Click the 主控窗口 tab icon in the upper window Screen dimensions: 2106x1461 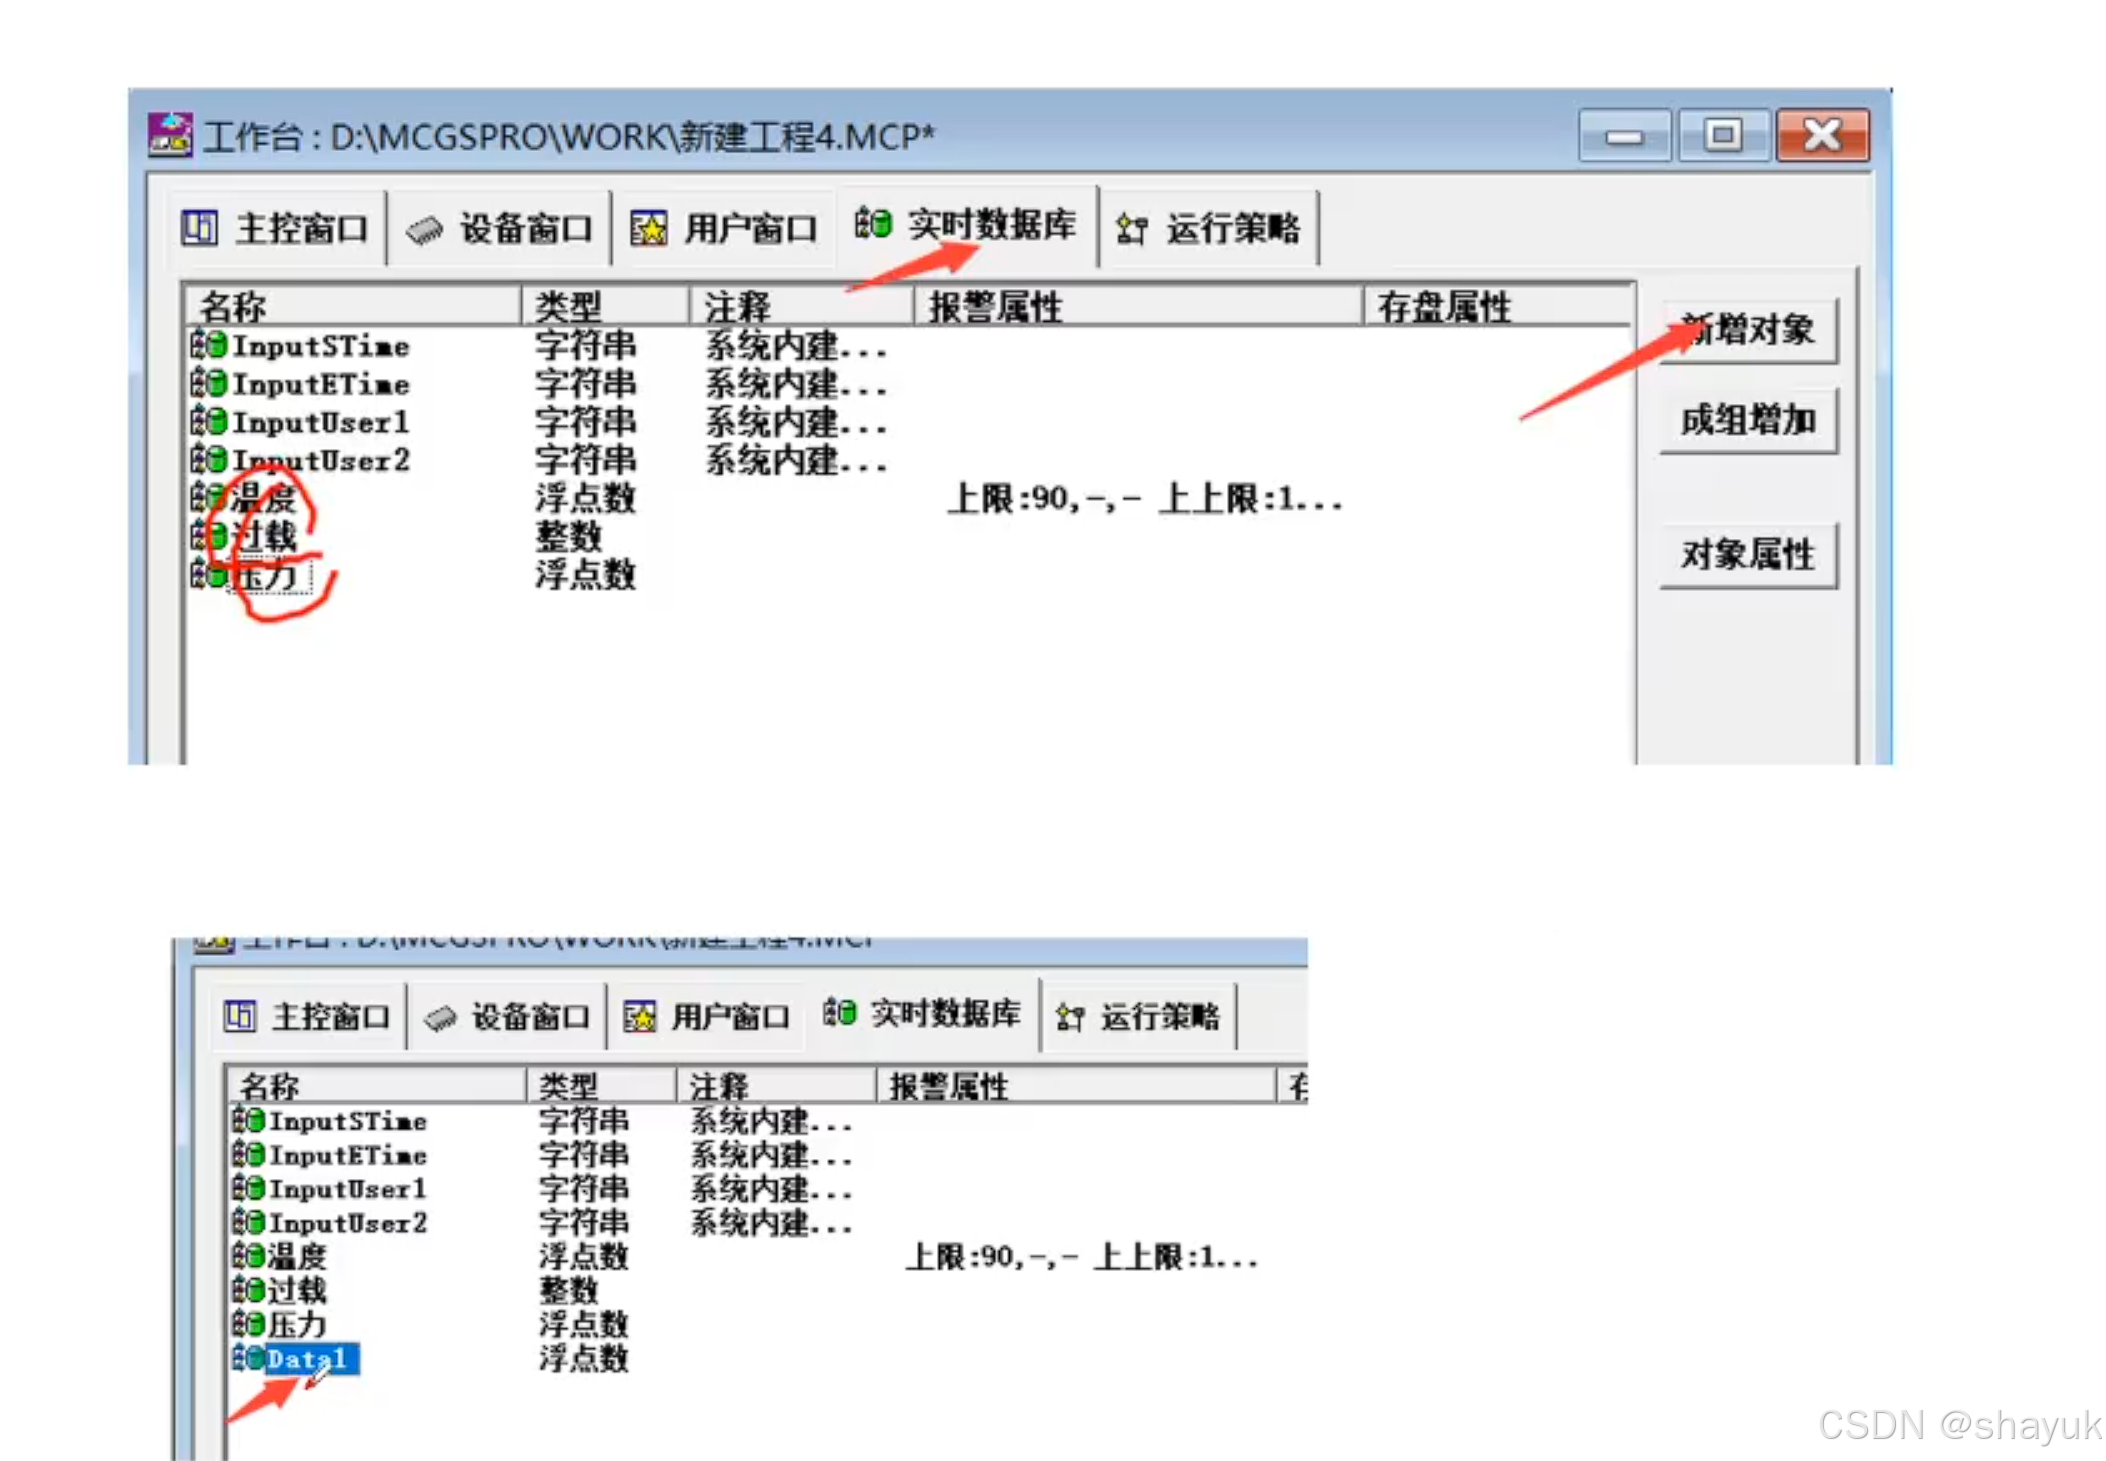[199, 228]
